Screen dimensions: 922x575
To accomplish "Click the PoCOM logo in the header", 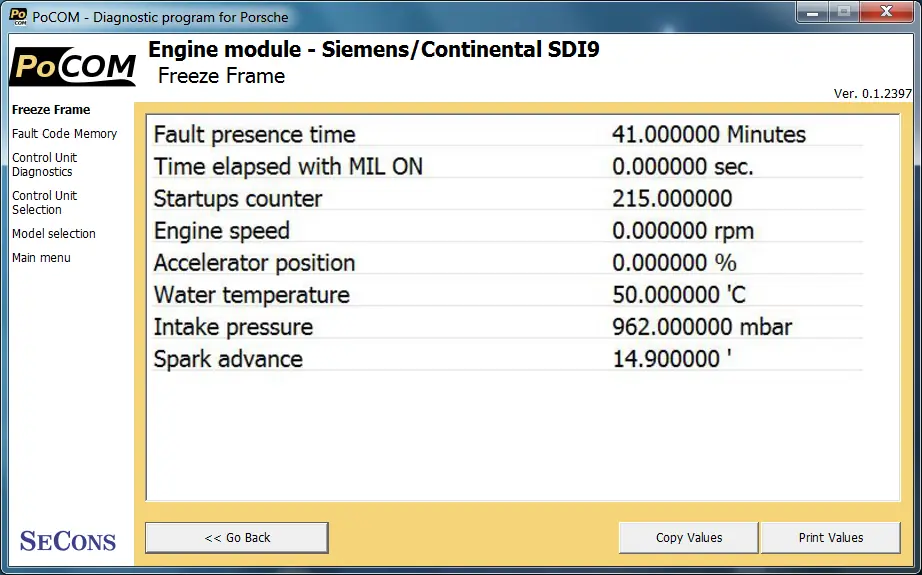I will point(73,66).
